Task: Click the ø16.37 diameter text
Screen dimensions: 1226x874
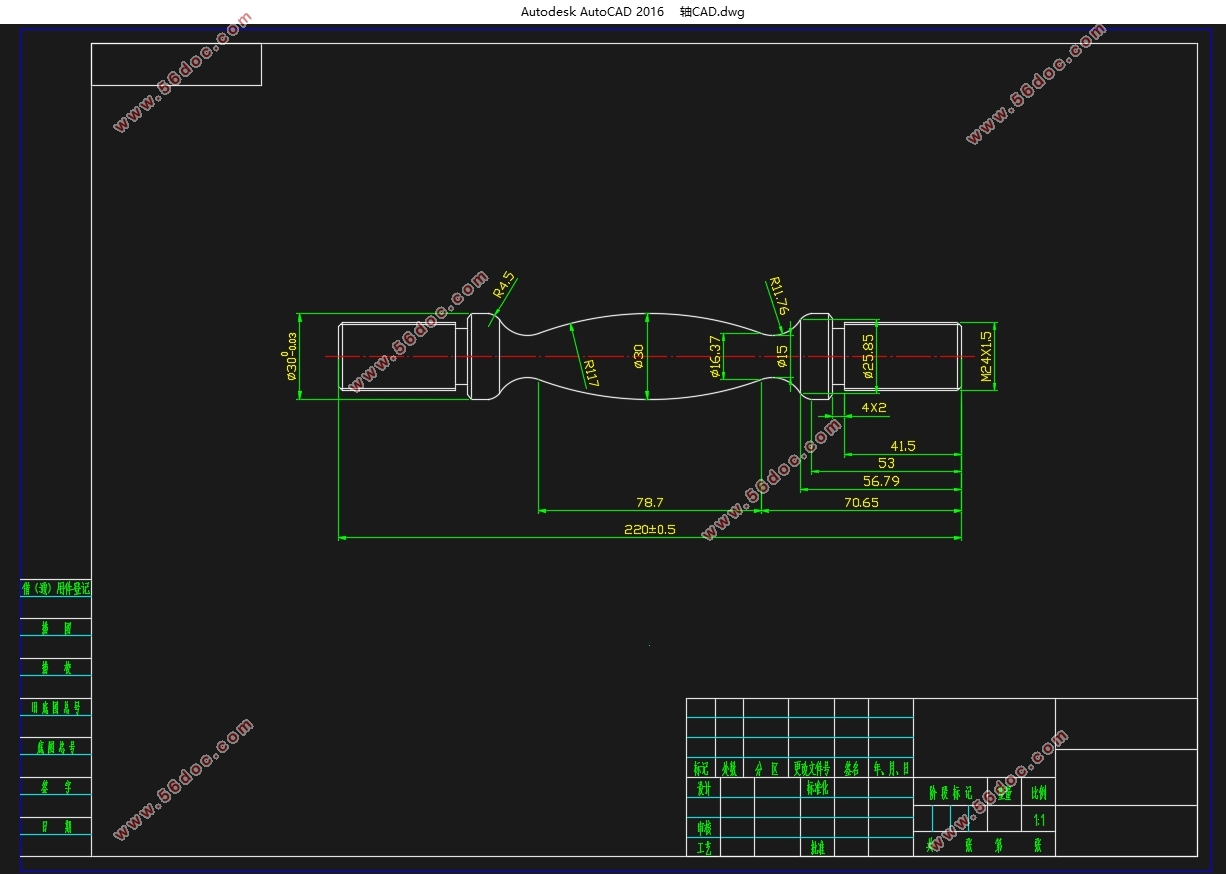Action: click(714, 357)
